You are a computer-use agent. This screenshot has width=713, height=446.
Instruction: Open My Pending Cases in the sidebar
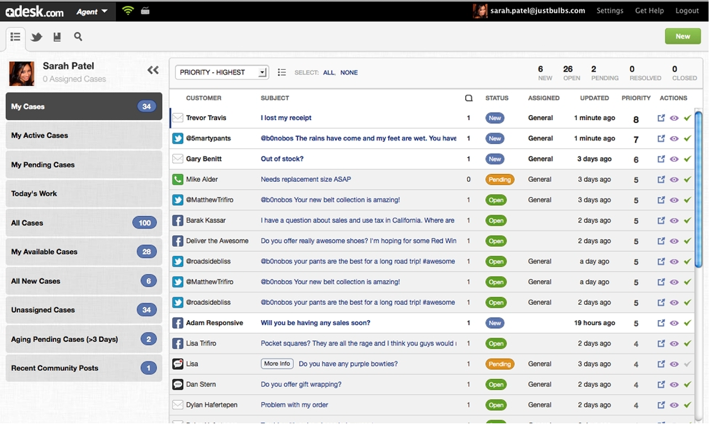(x=82, y=165)
